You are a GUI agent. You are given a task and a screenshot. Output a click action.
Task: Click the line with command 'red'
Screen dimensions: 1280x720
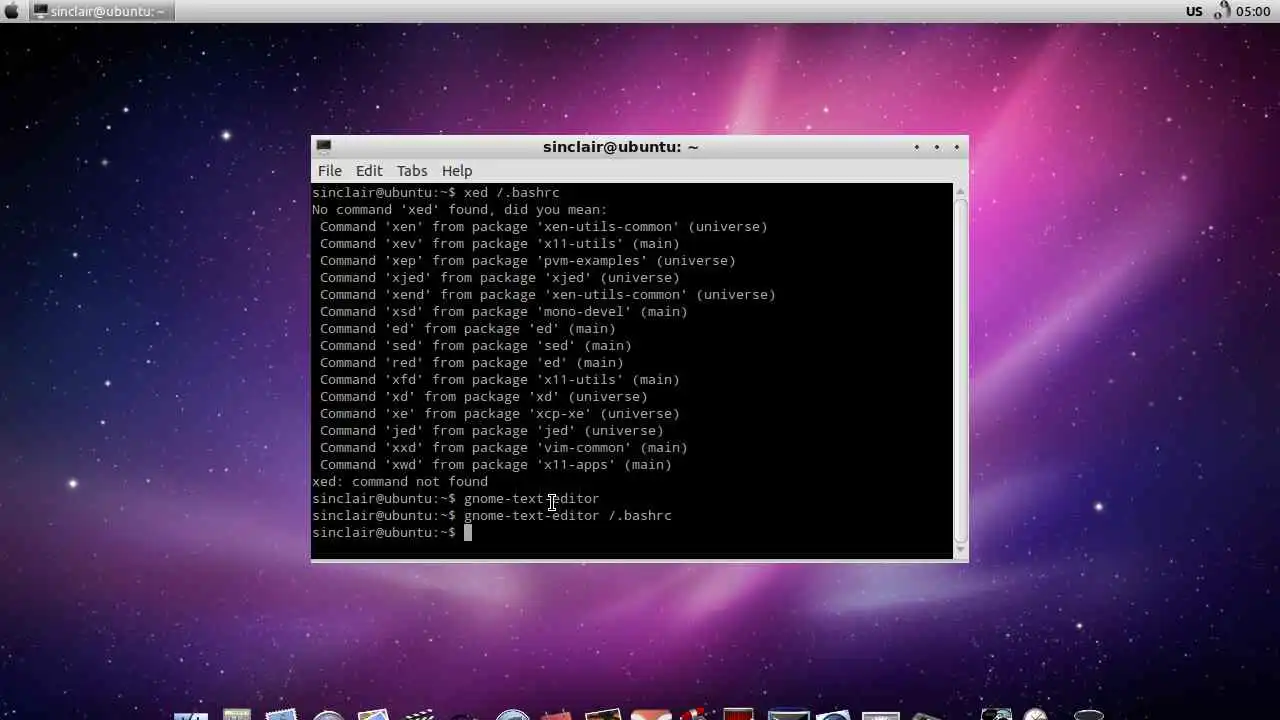click(471, 362)
